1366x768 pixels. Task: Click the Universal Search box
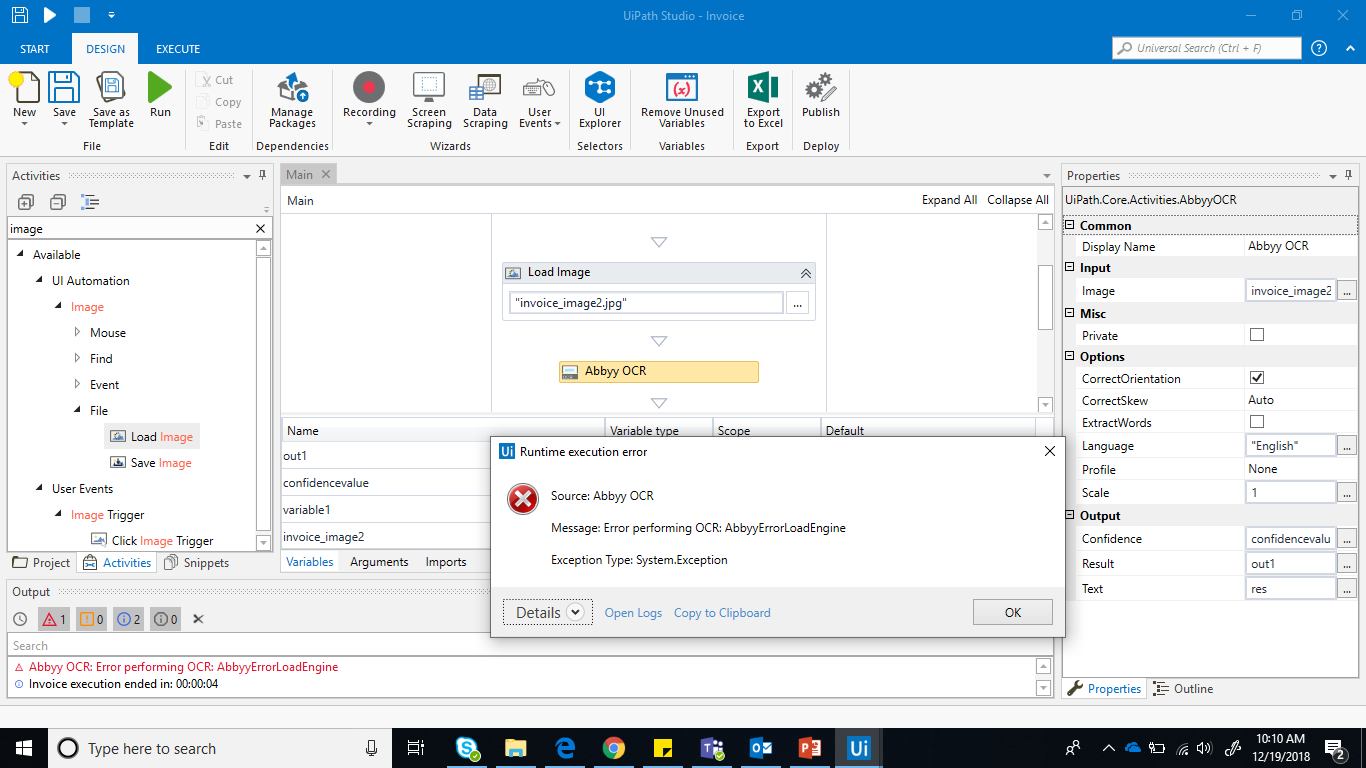(x=1207, y=48)
